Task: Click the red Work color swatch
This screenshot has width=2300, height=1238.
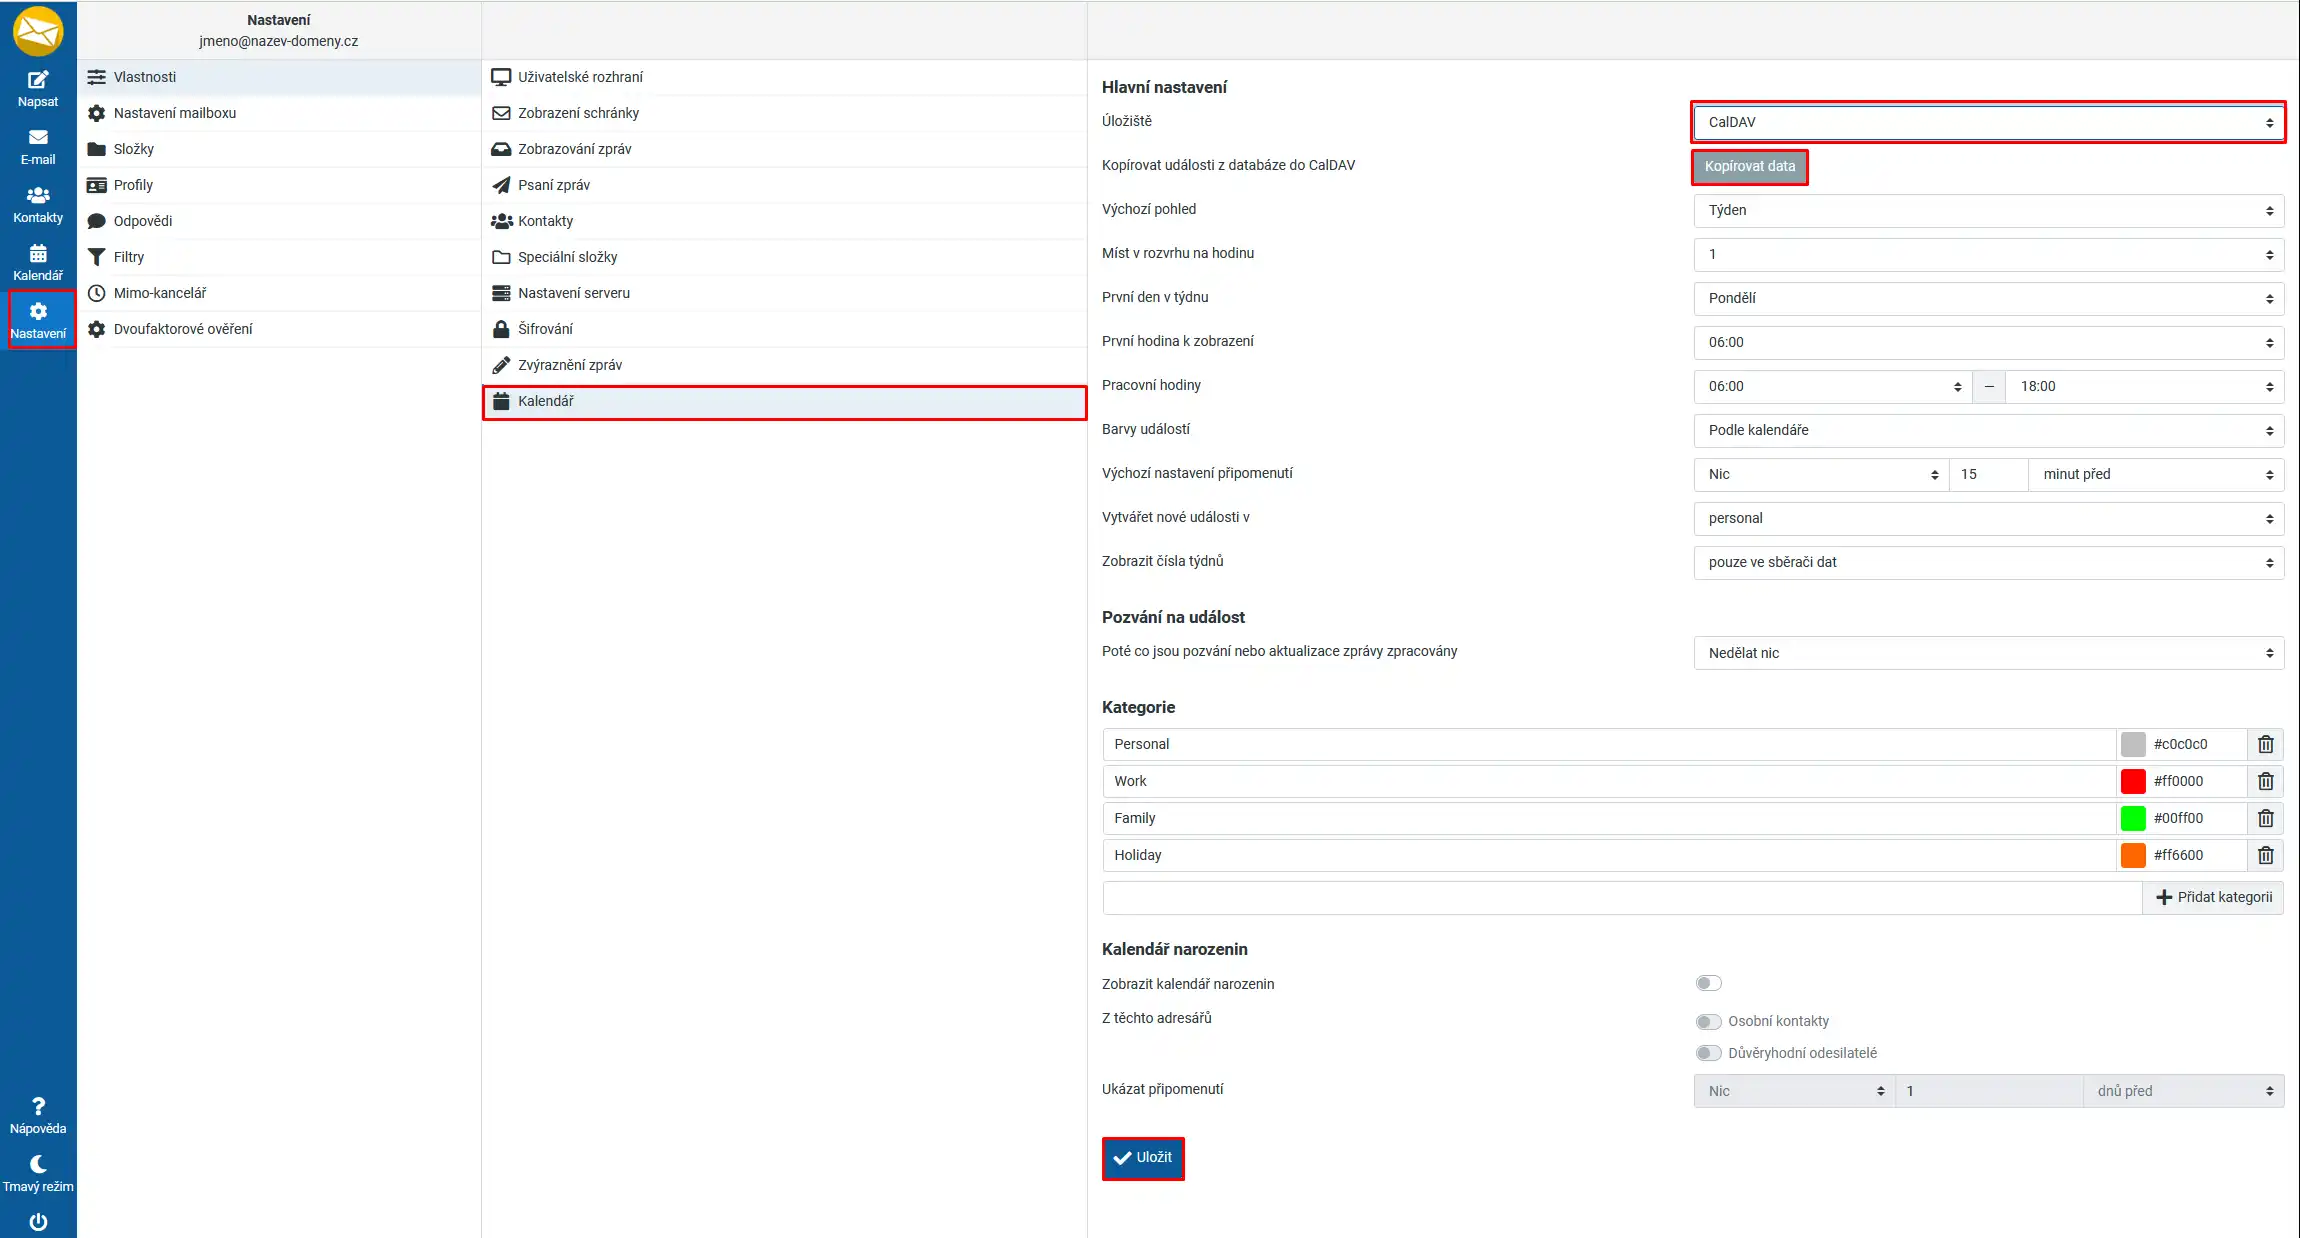Action: pos(2132,781)
